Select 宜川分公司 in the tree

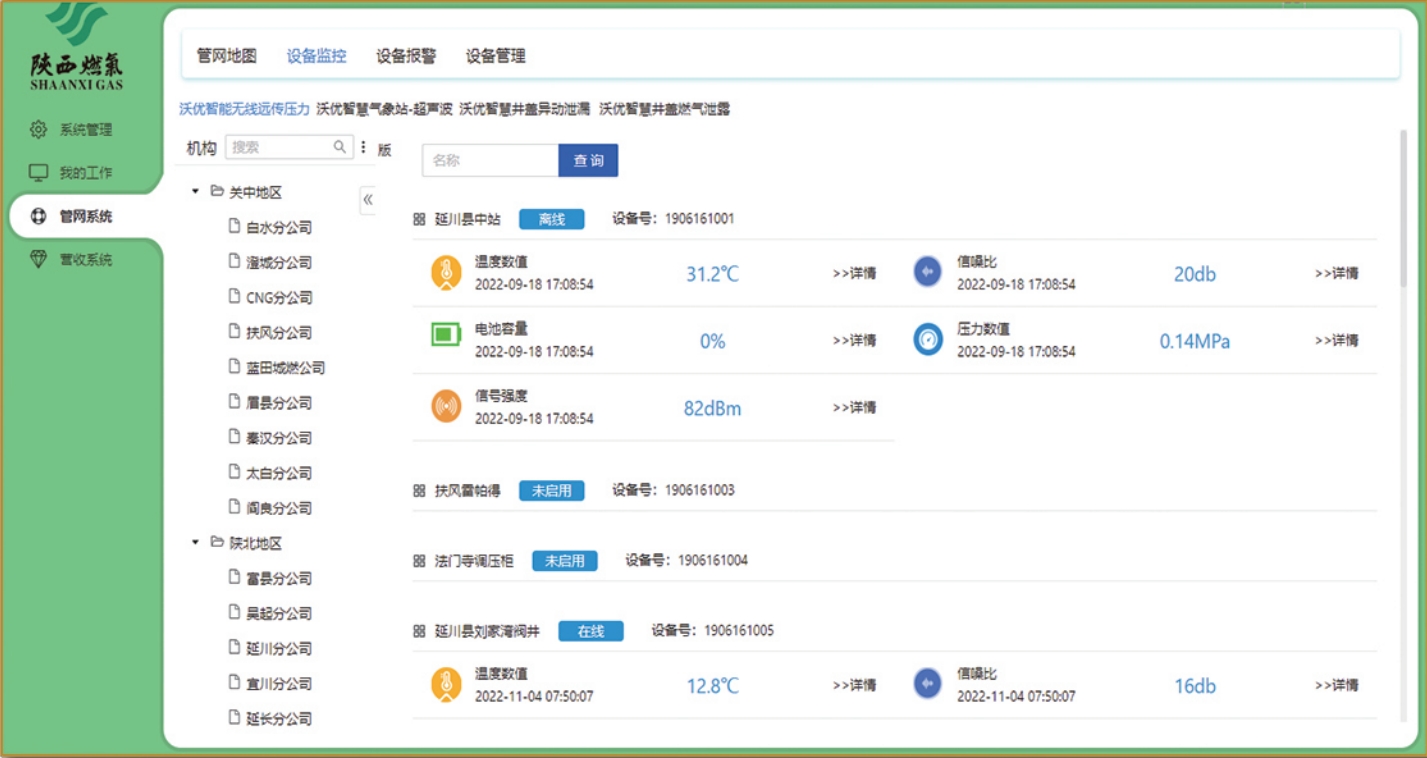click(279, 684)
